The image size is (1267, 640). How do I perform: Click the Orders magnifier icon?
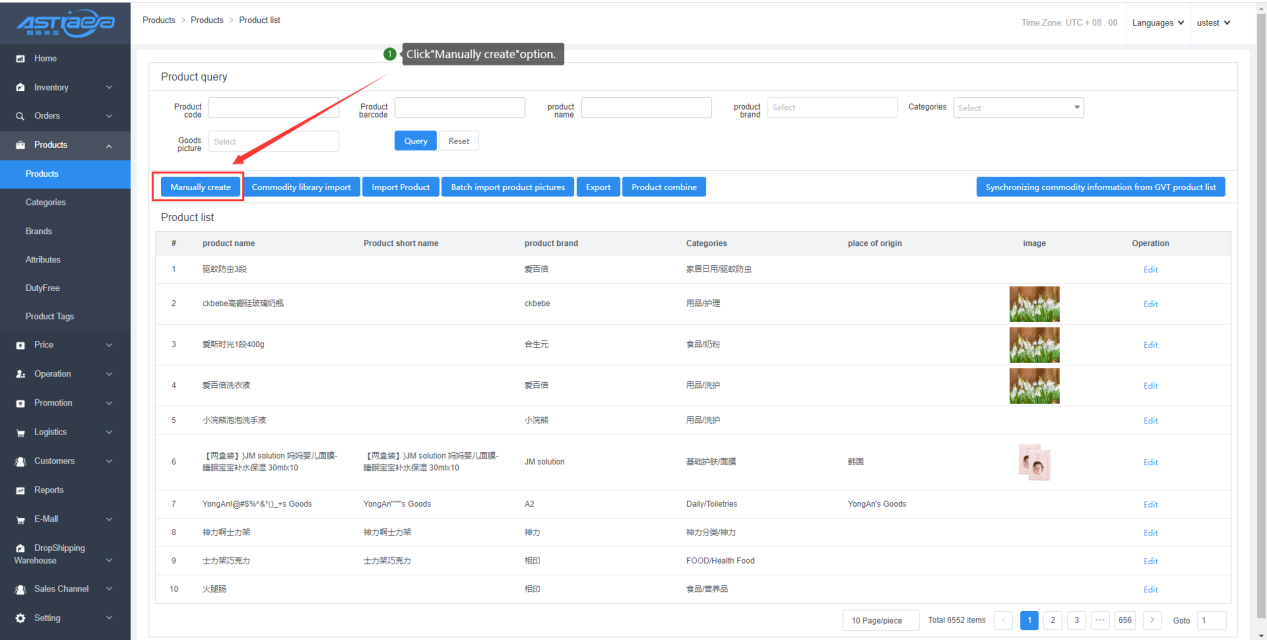(20, 117)
